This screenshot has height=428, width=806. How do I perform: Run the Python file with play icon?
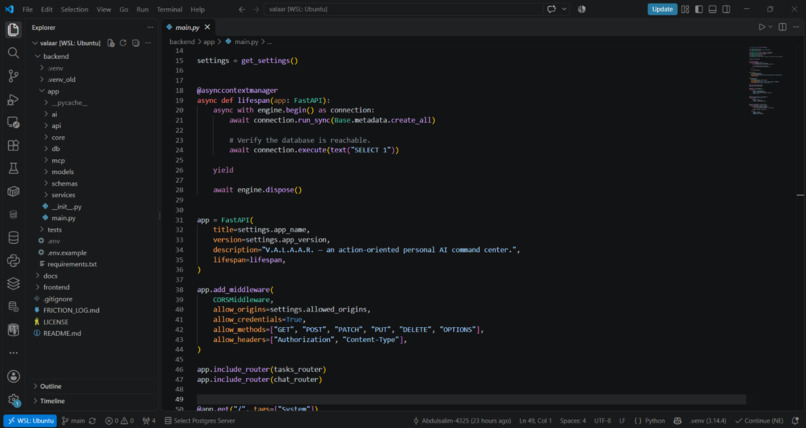click(762, 27)
